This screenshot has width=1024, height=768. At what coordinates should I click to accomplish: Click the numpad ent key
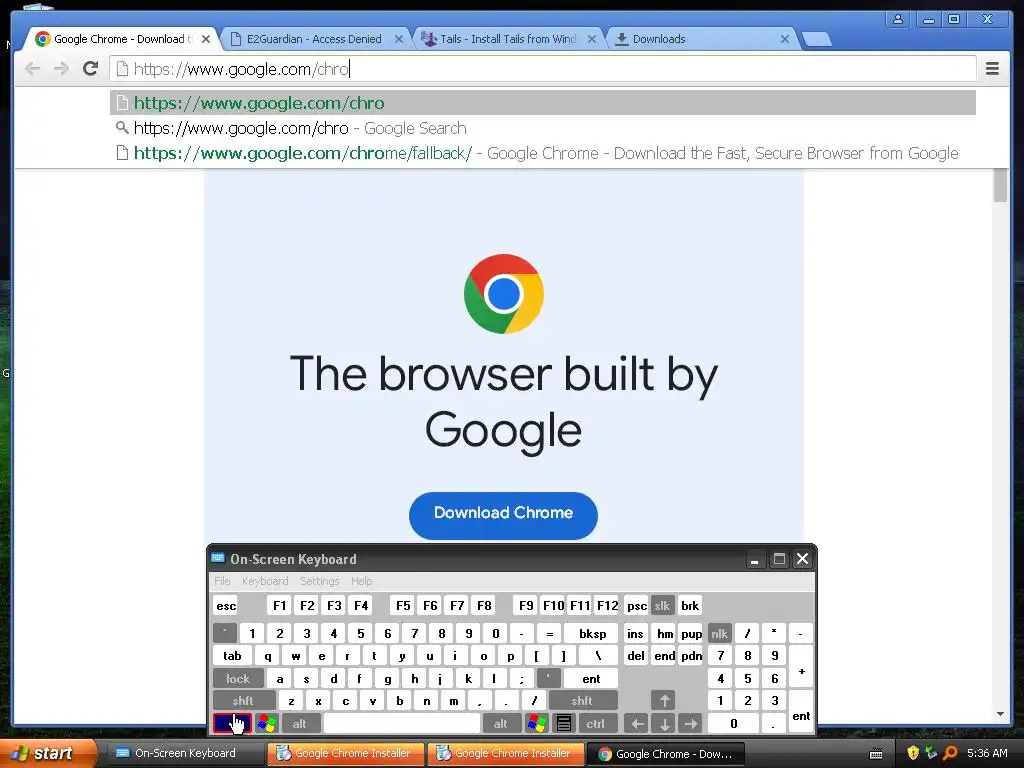pyautogui.click(x=801, y=712)
